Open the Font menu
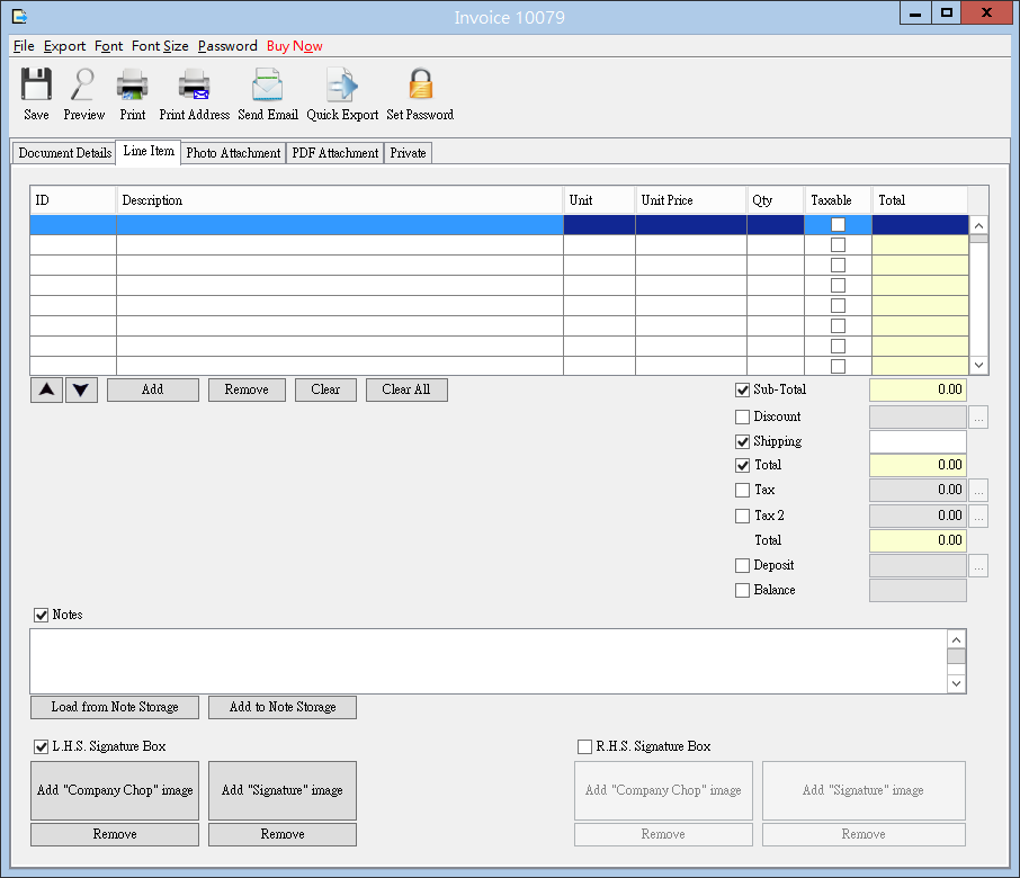This screenshot has height=878, width=1020. (109, 46)
